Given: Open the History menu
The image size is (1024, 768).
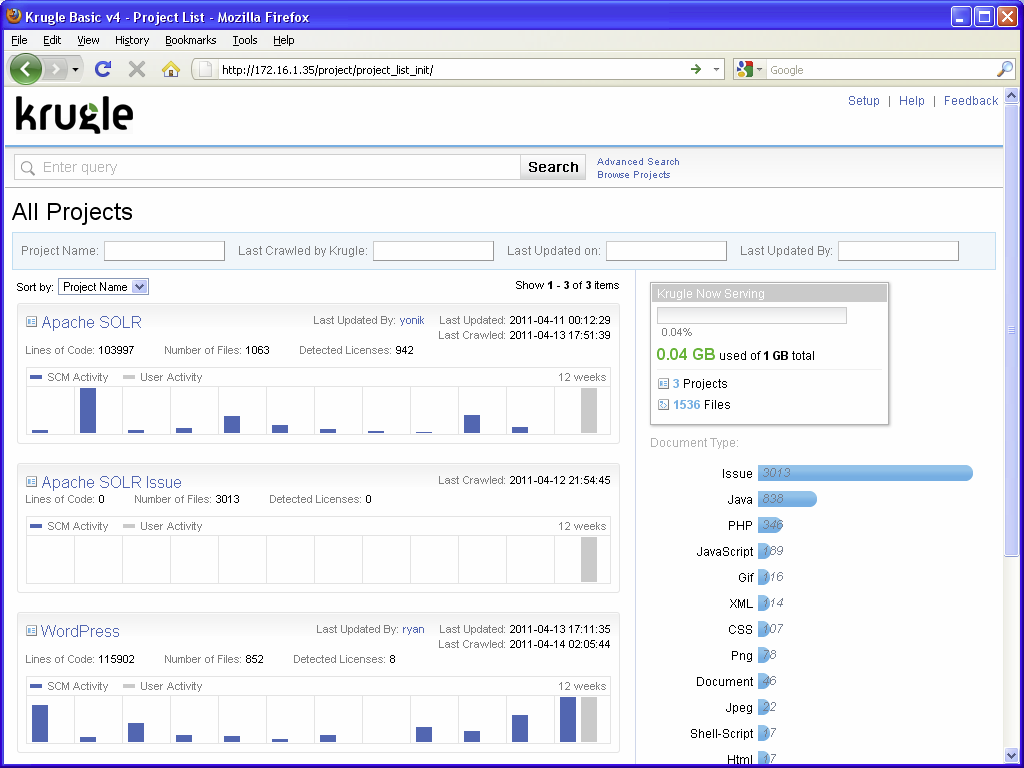Looking at the screenshot, I should [x=132, y=40].
